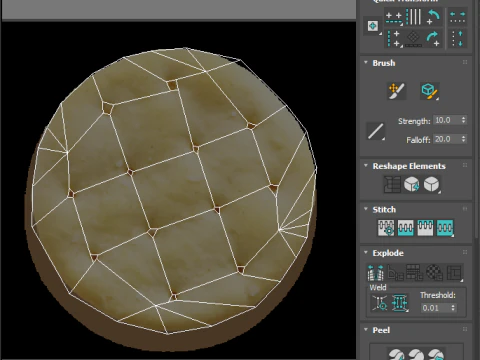The width and height of the screenshot is (480, 360).
Task: Click Align Horizontally to Pivot icon
Action: tap(394, 17)
